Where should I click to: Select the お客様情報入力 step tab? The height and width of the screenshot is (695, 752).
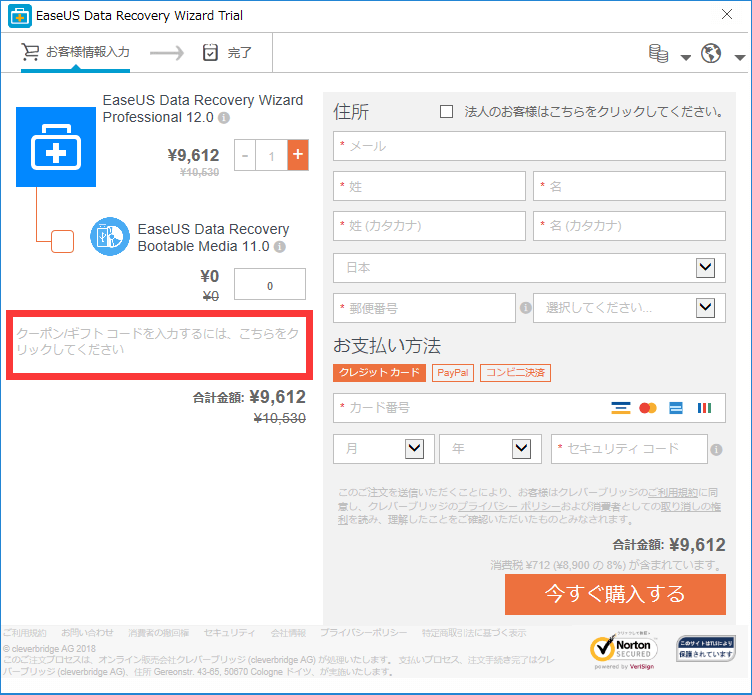tap(75, 52)
